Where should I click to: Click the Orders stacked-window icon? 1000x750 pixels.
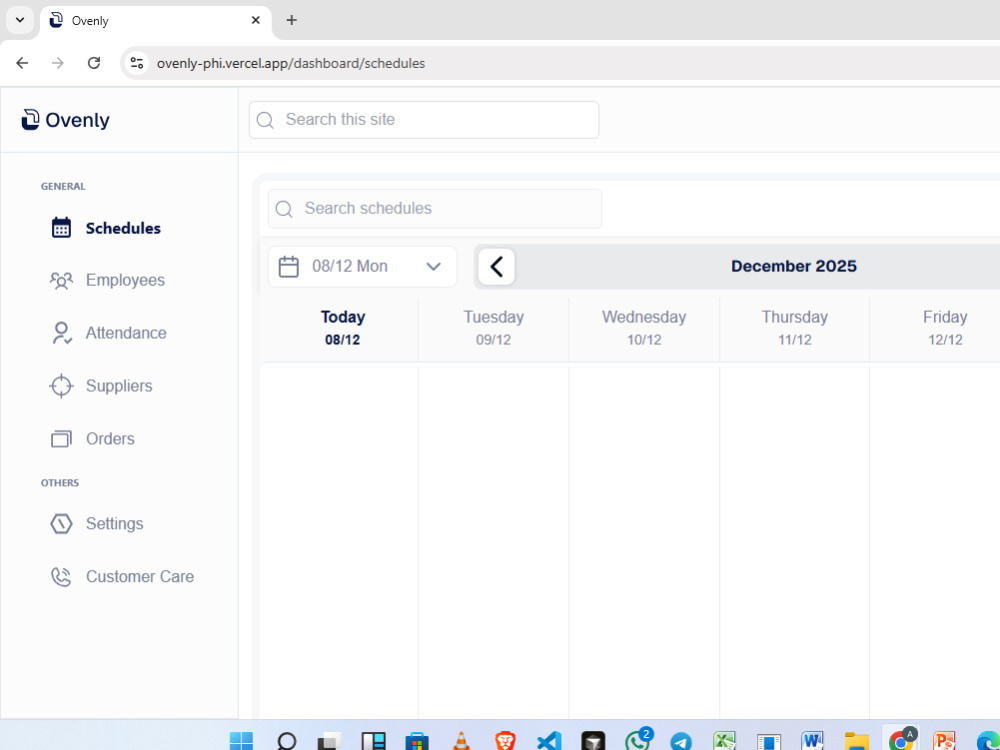(61, 439)
